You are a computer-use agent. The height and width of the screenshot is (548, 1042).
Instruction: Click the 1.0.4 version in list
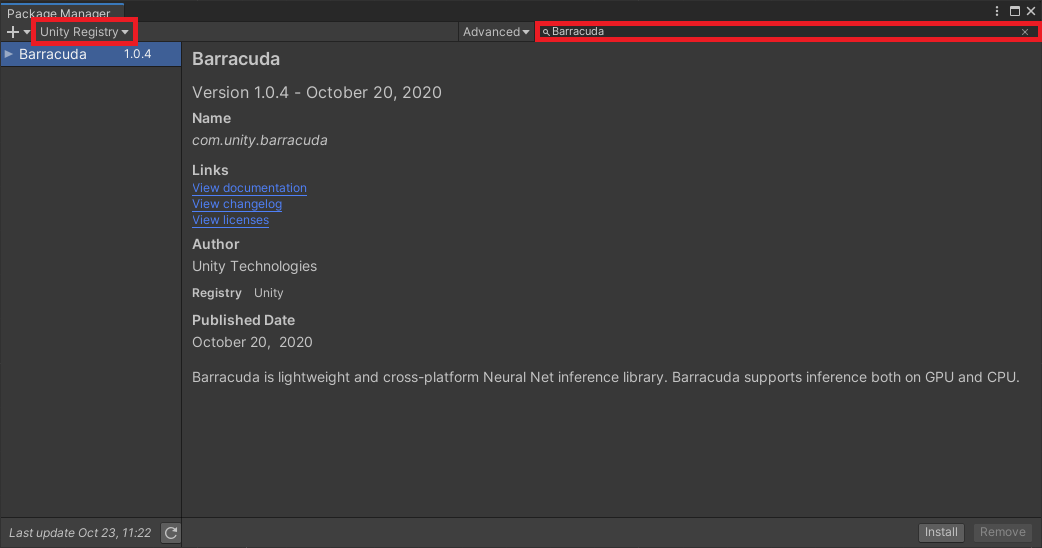click(138, 54)
